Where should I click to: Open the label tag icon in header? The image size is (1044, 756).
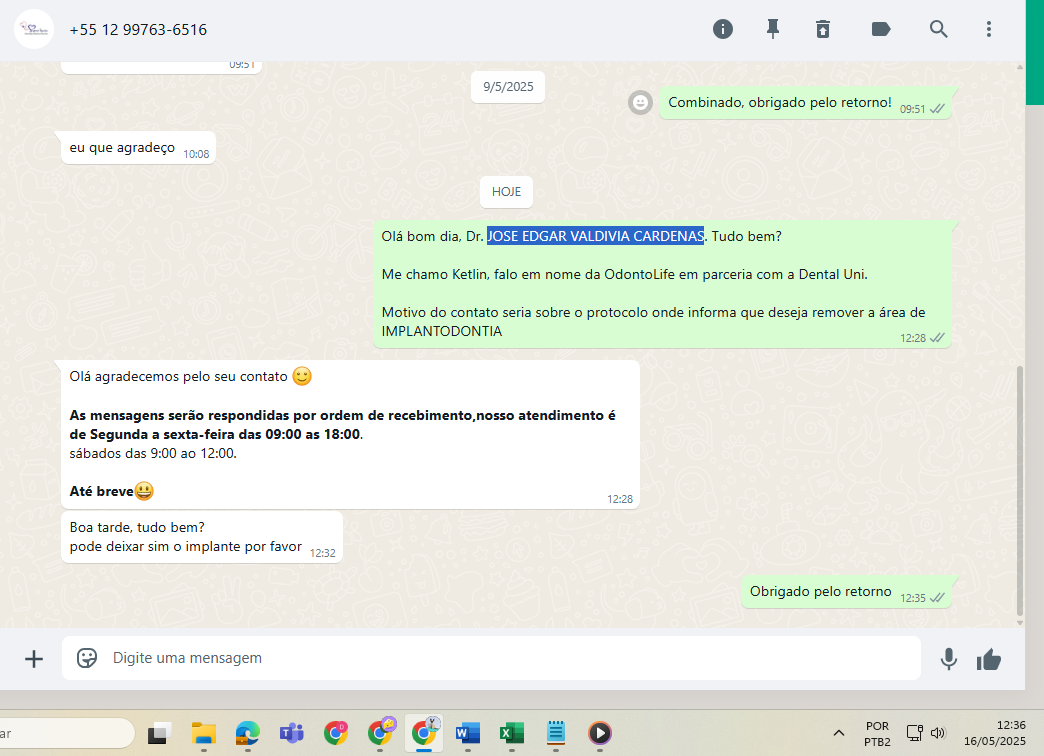click(x=880, y=29)
